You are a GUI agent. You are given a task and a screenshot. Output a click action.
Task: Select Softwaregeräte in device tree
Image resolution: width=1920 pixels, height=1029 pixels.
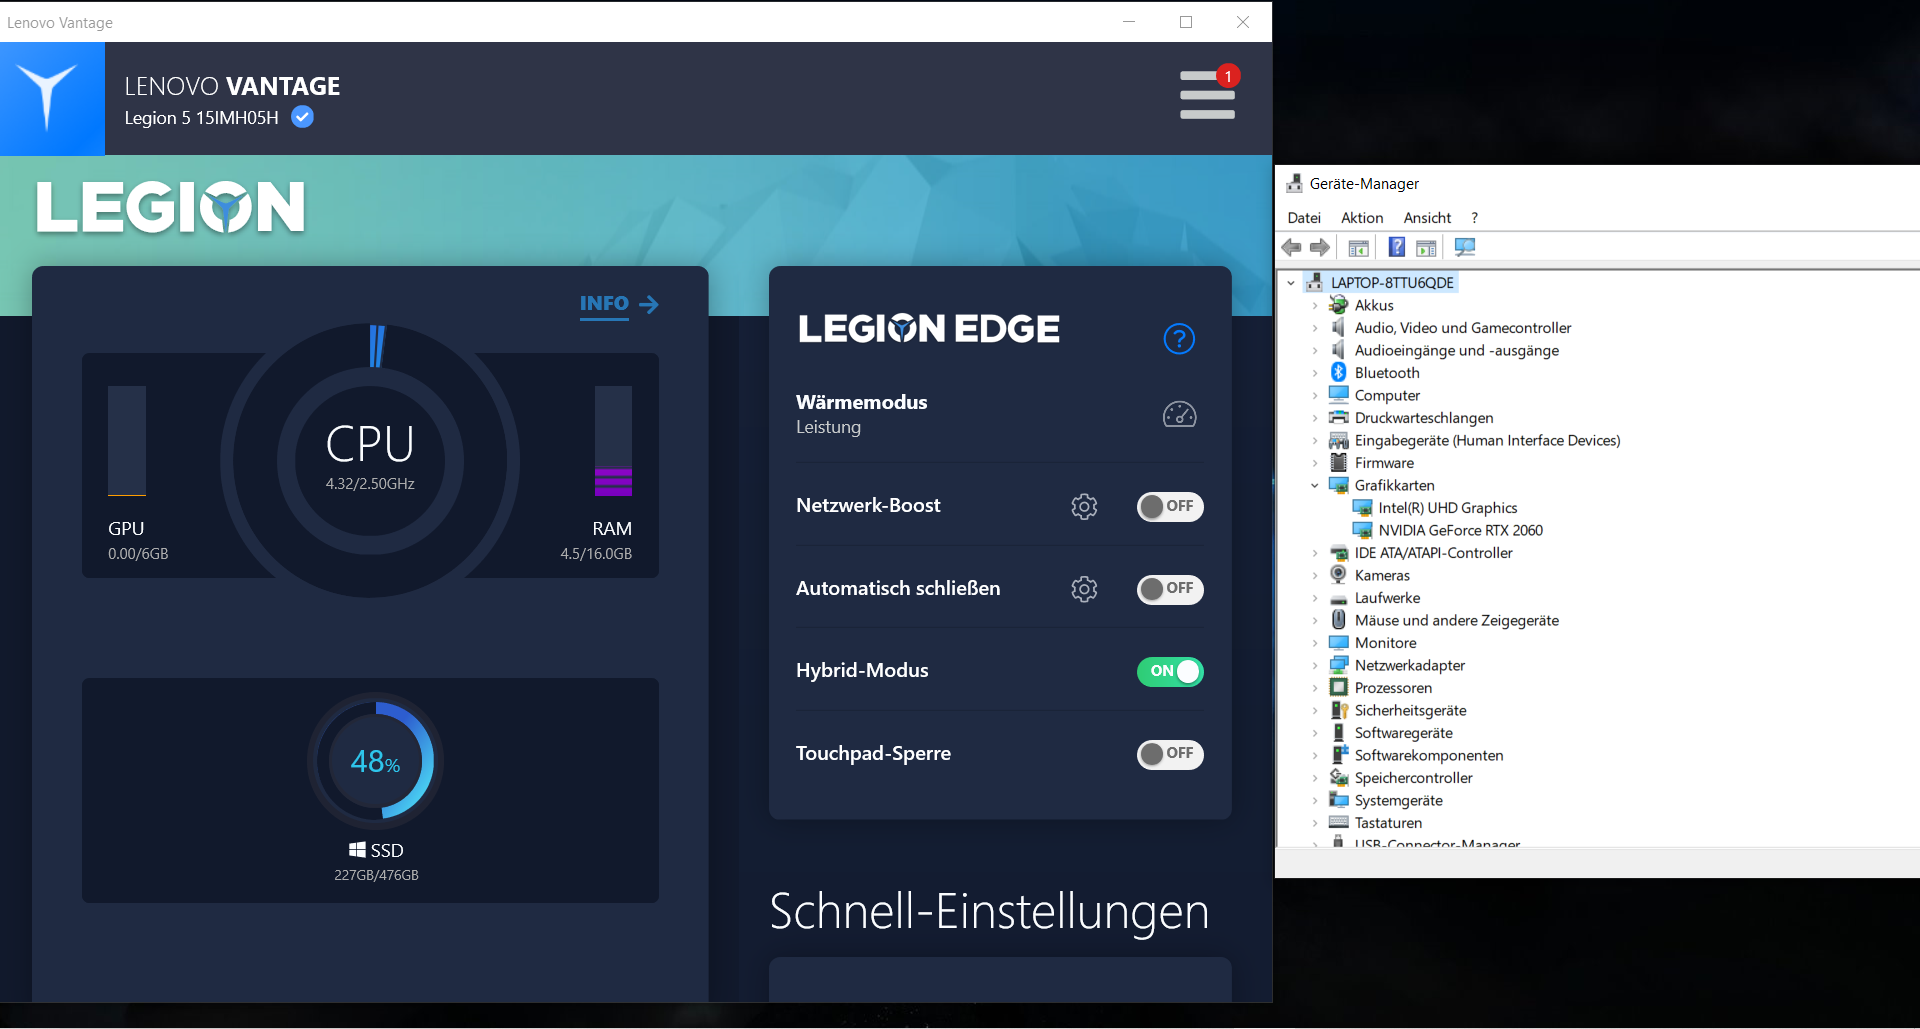pyautogui.click(x=1403, y=733)
